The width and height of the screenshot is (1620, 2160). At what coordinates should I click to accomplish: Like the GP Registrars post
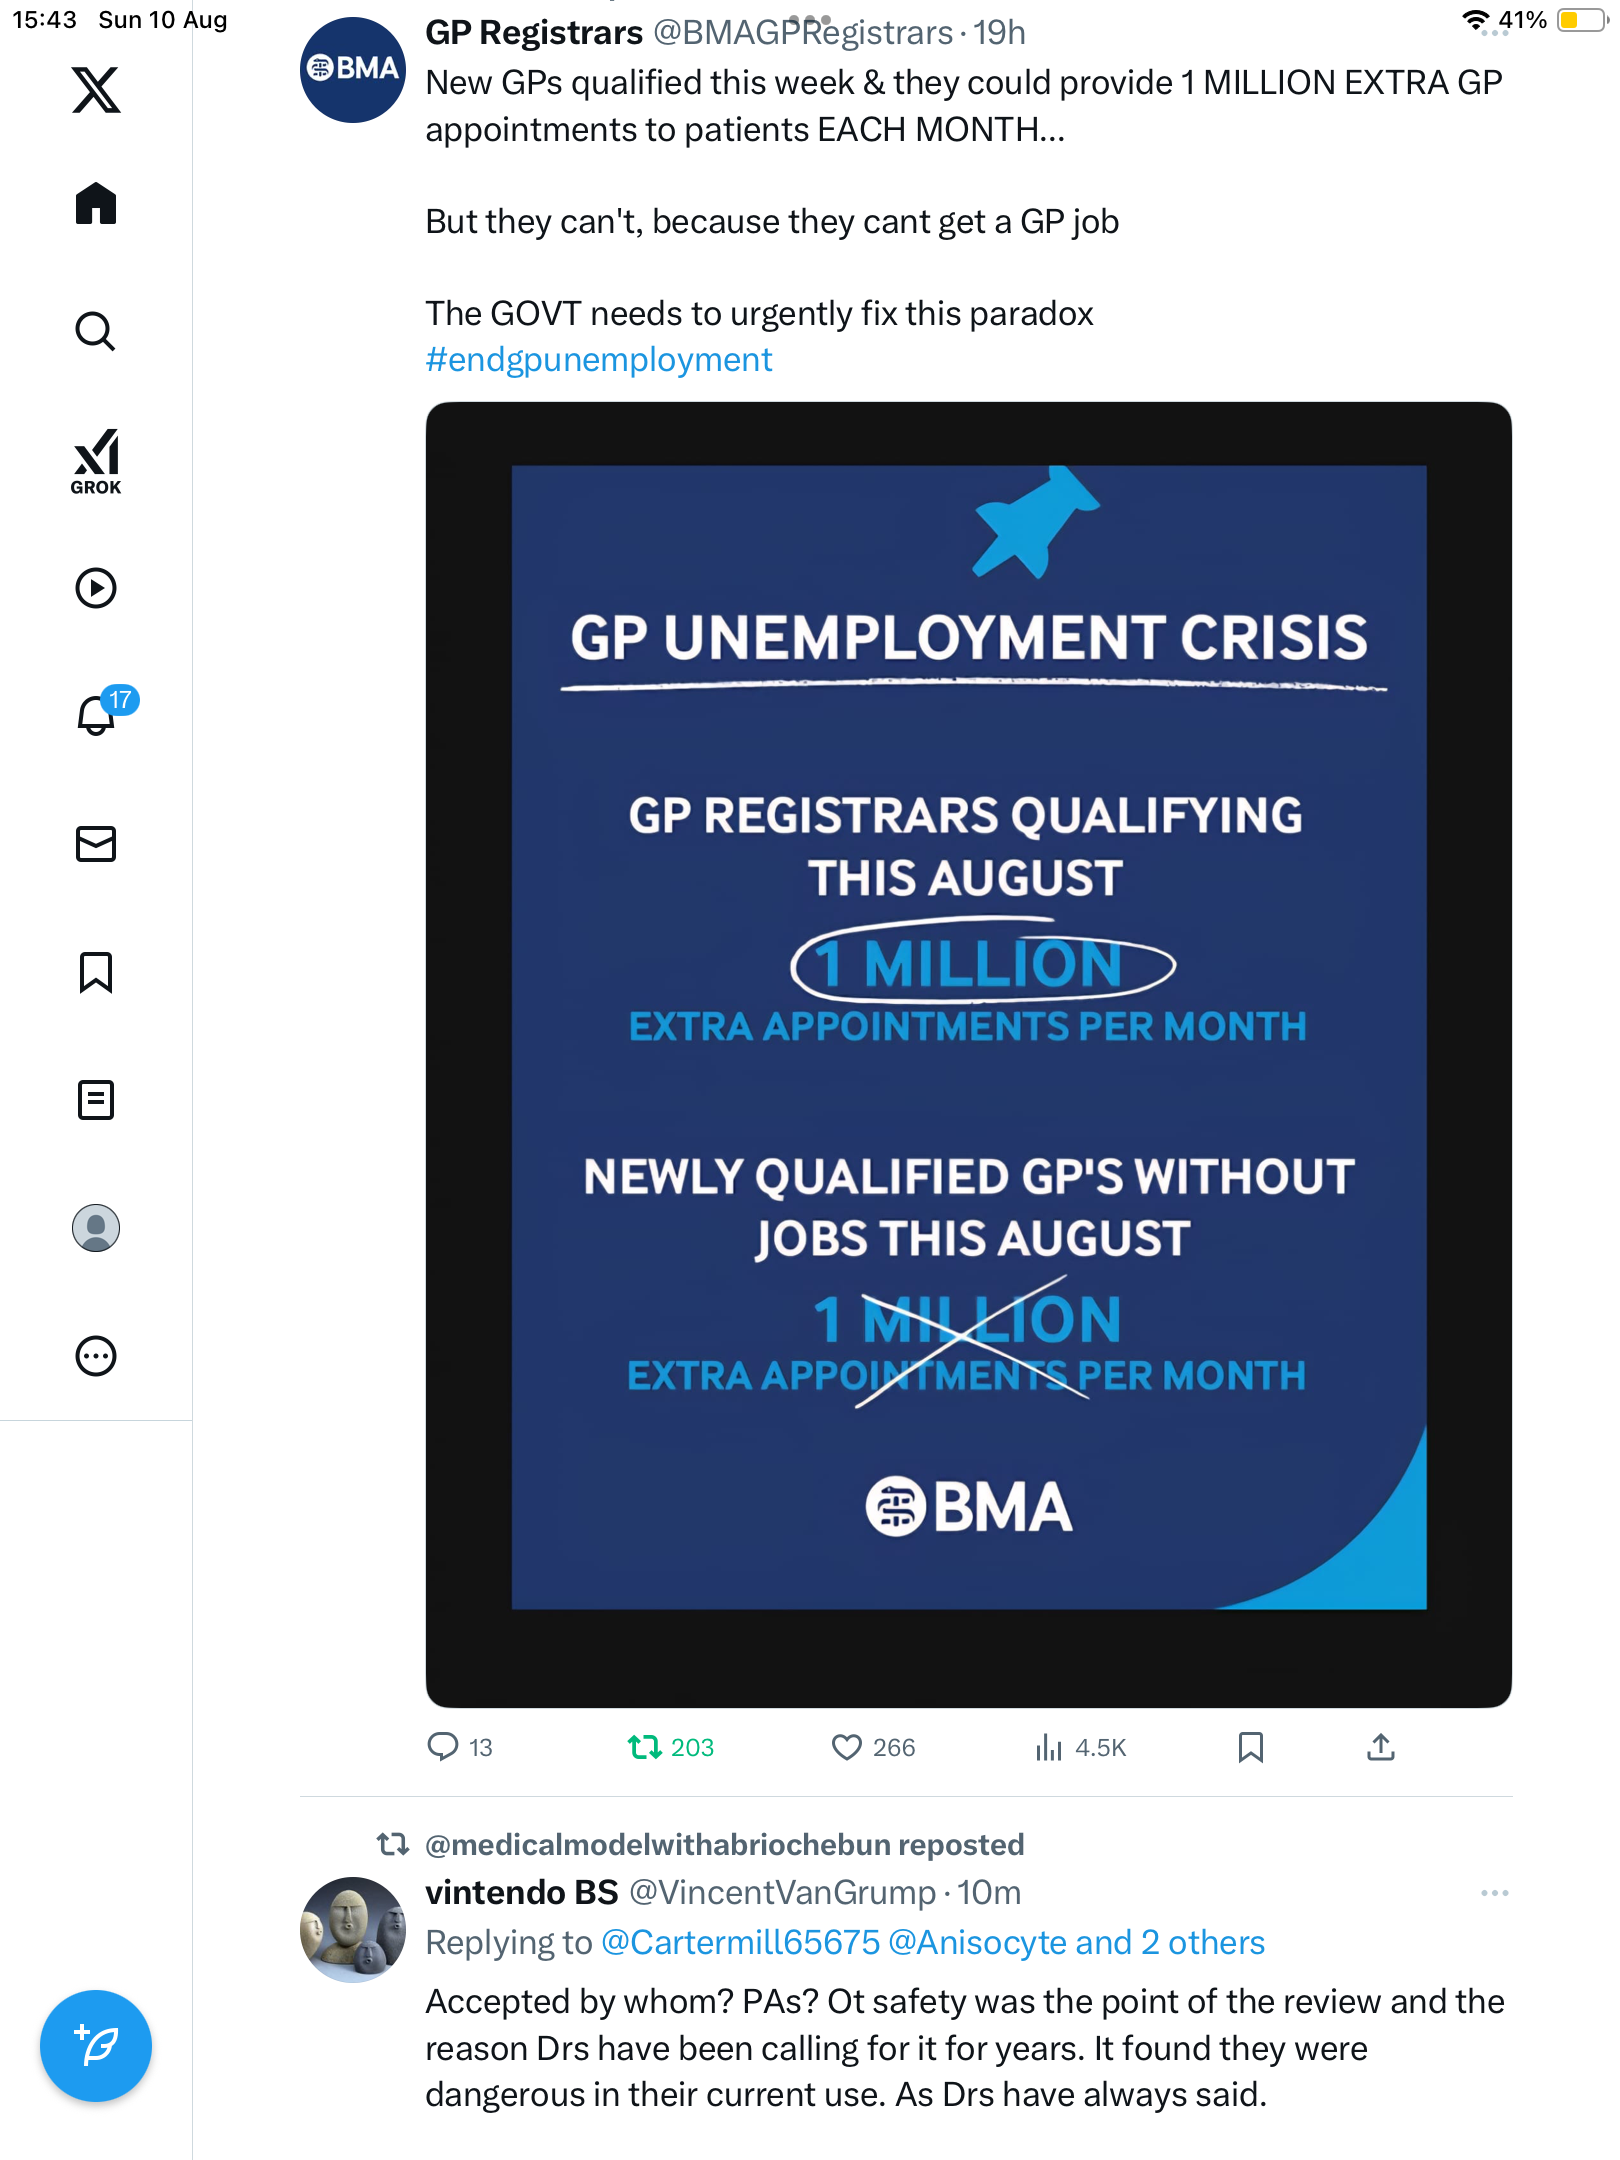coord(847,1747)
